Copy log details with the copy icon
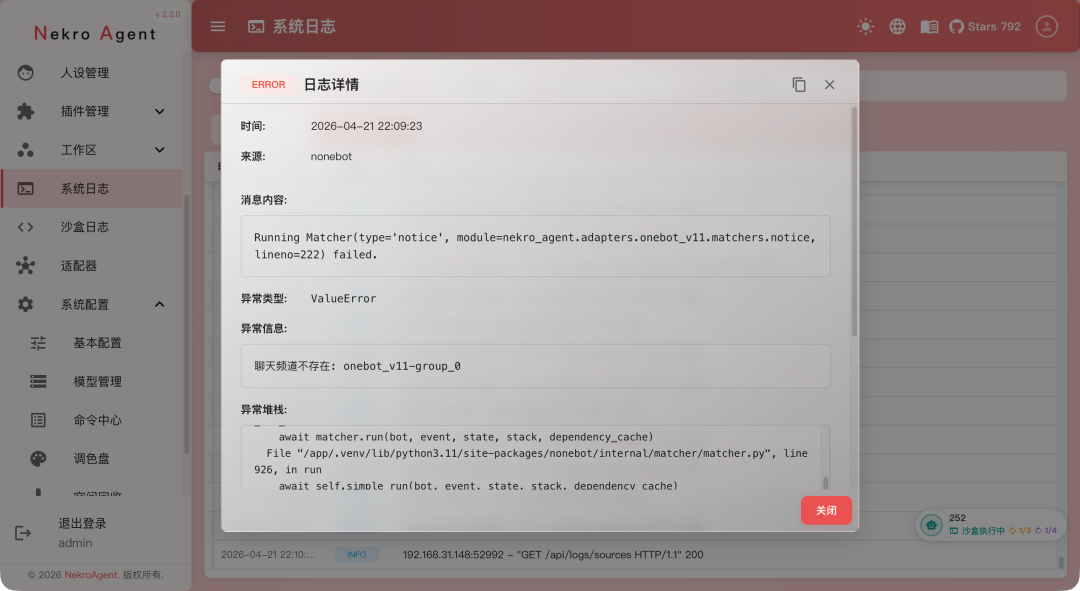 799,85
